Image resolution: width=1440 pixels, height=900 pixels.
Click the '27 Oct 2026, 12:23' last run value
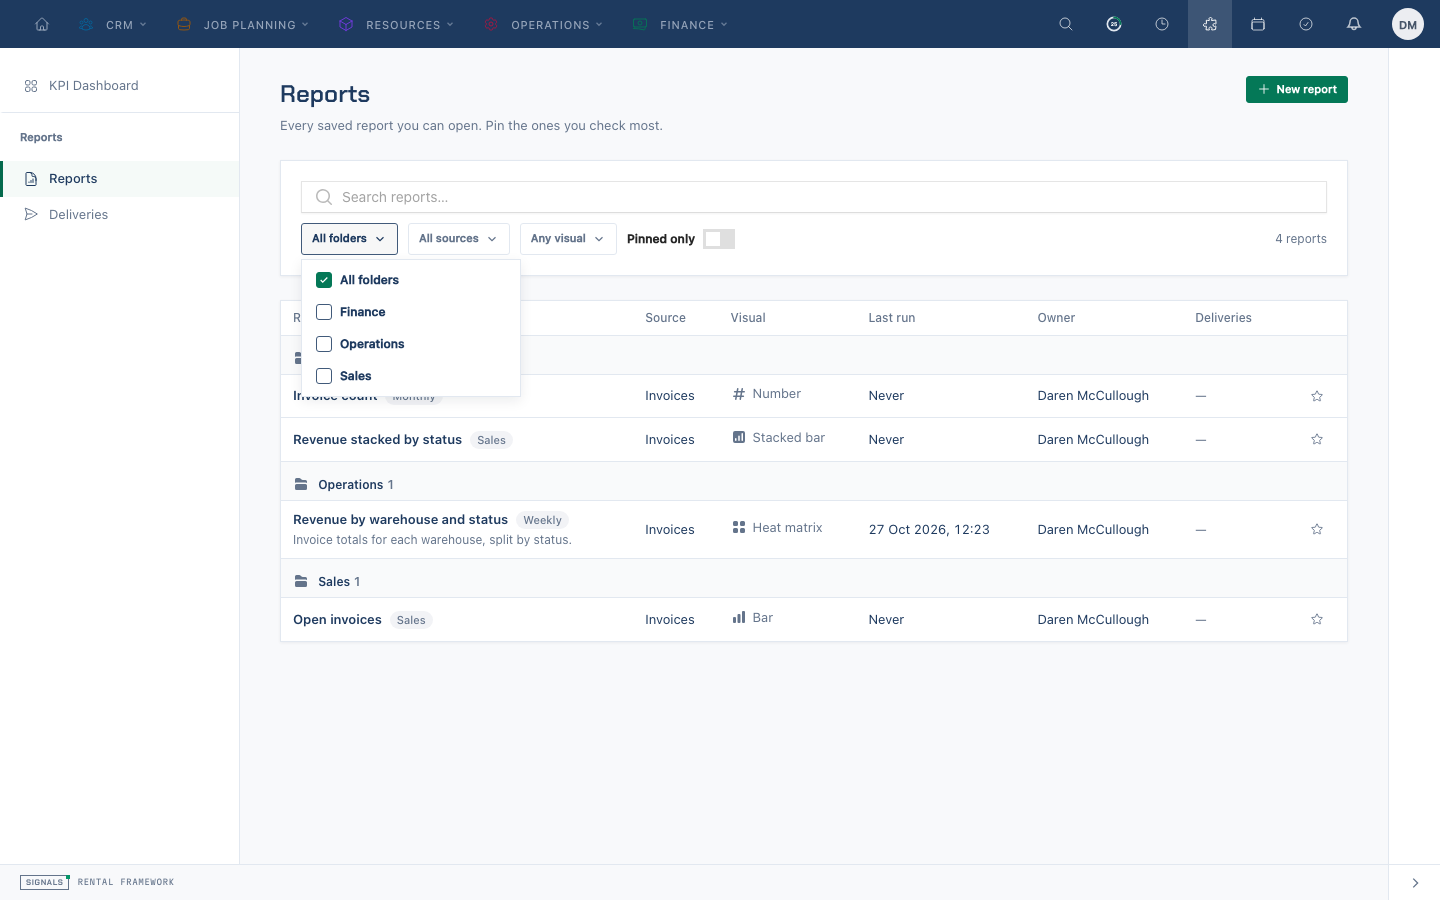point(929,529)
